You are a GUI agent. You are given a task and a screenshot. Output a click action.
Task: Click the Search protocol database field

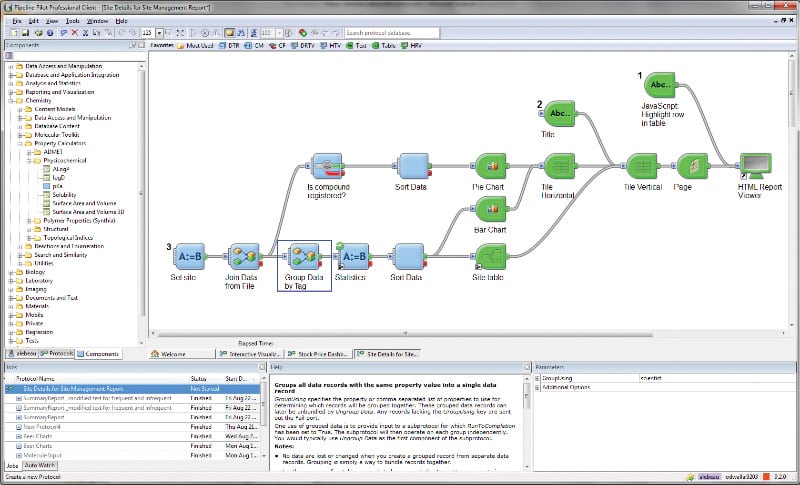(x=392, y=33)
